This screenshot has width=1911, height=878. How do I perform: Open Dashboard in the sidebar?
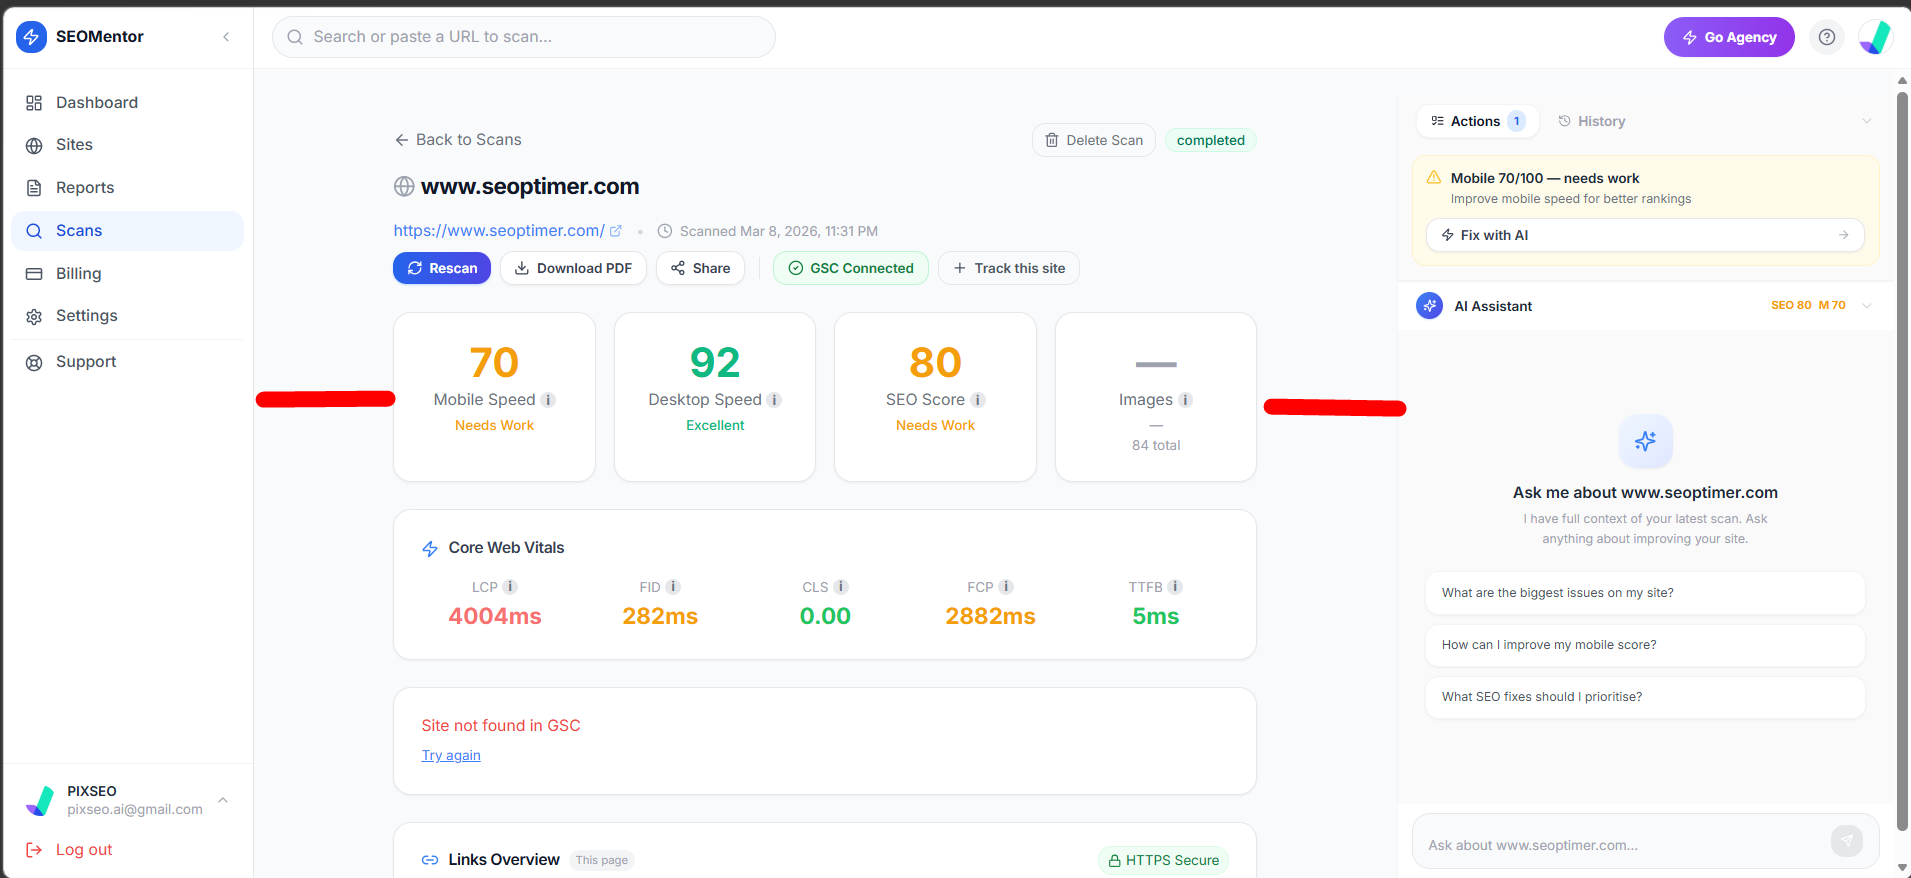point(127,103)
